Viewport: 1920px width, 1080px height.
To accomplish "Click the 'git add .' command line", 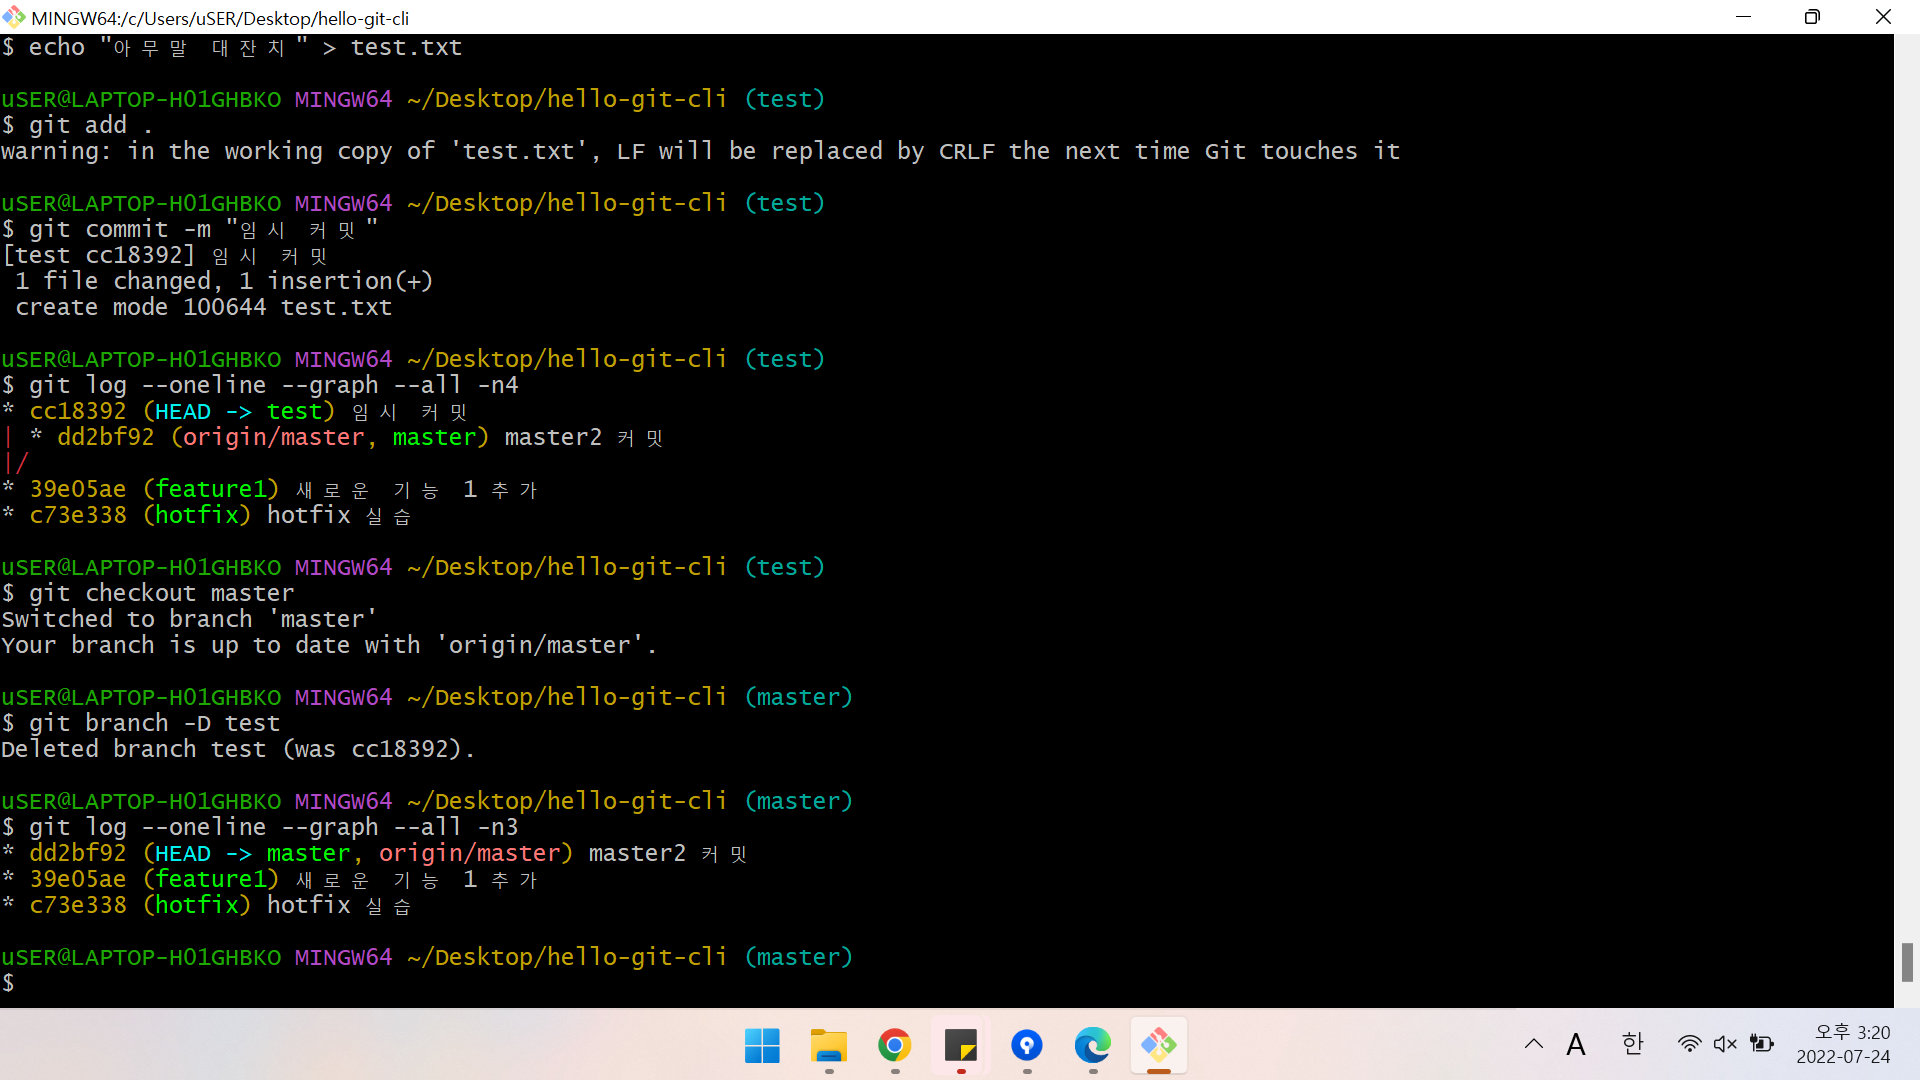I will 77,125.
